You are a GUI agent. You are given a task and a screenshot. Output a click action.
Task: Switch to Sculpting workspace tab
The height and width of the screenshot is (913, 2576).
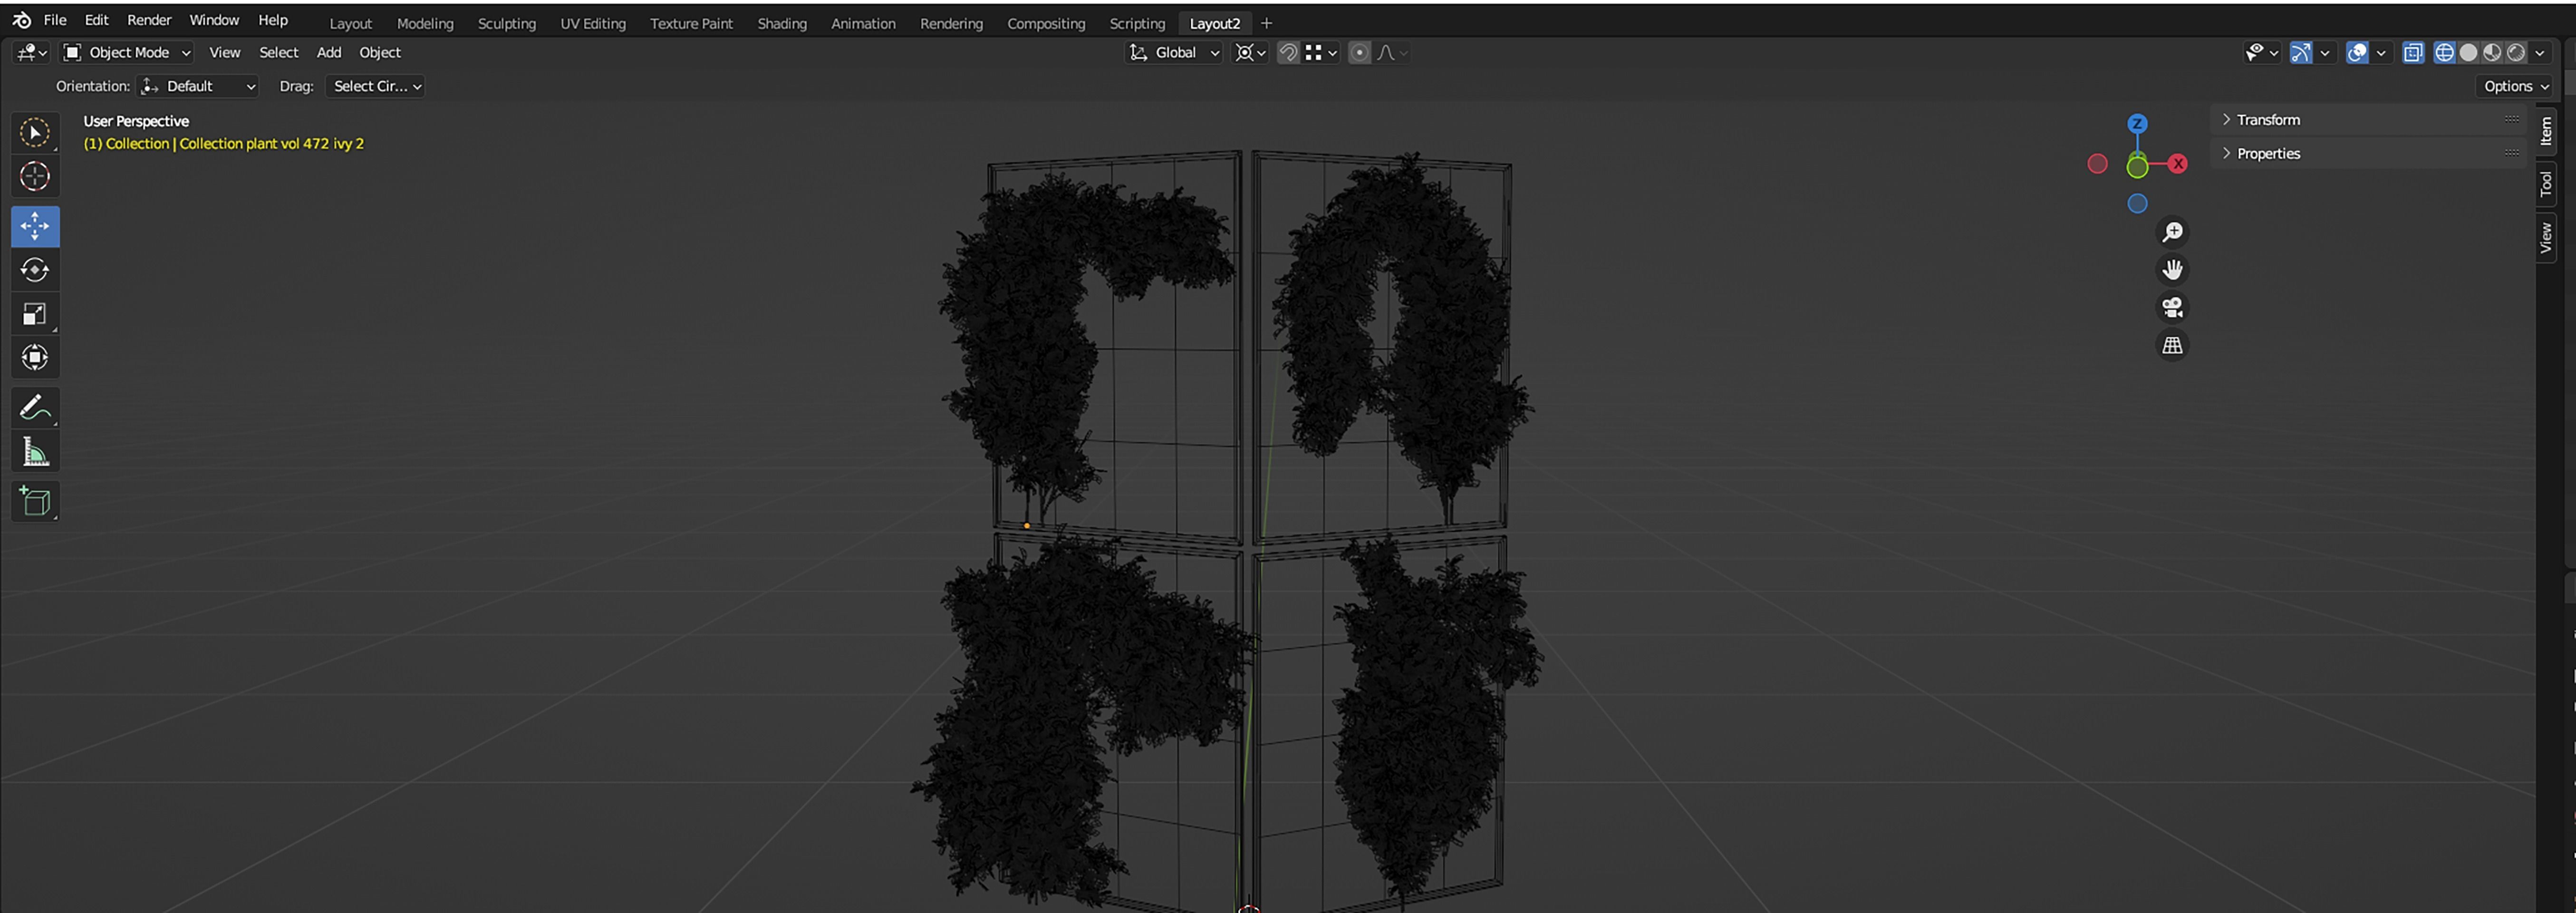507,23
